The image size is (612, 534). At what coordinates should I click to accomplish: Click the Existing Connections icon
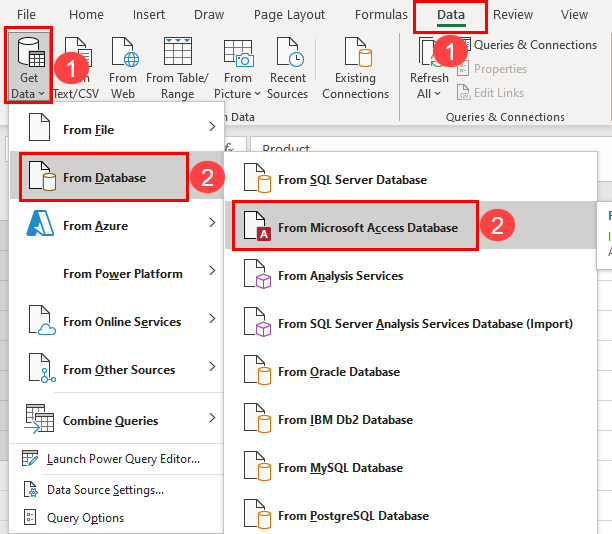click(x=358, y=52)
